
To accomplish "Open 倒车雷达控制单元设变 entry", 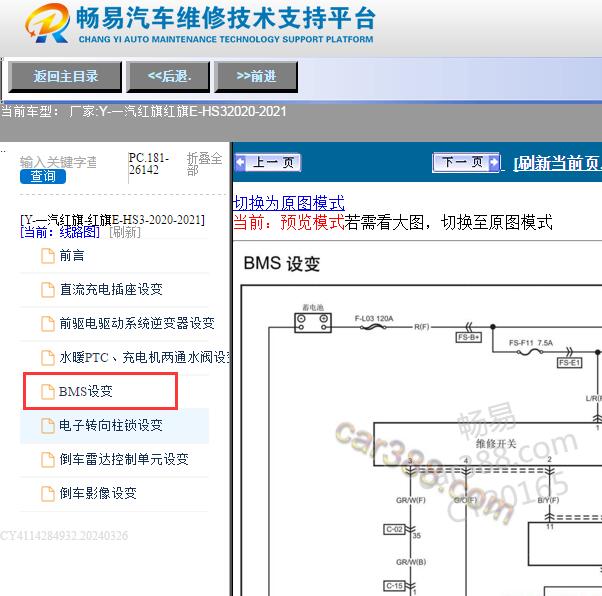I will pos(124,459).
